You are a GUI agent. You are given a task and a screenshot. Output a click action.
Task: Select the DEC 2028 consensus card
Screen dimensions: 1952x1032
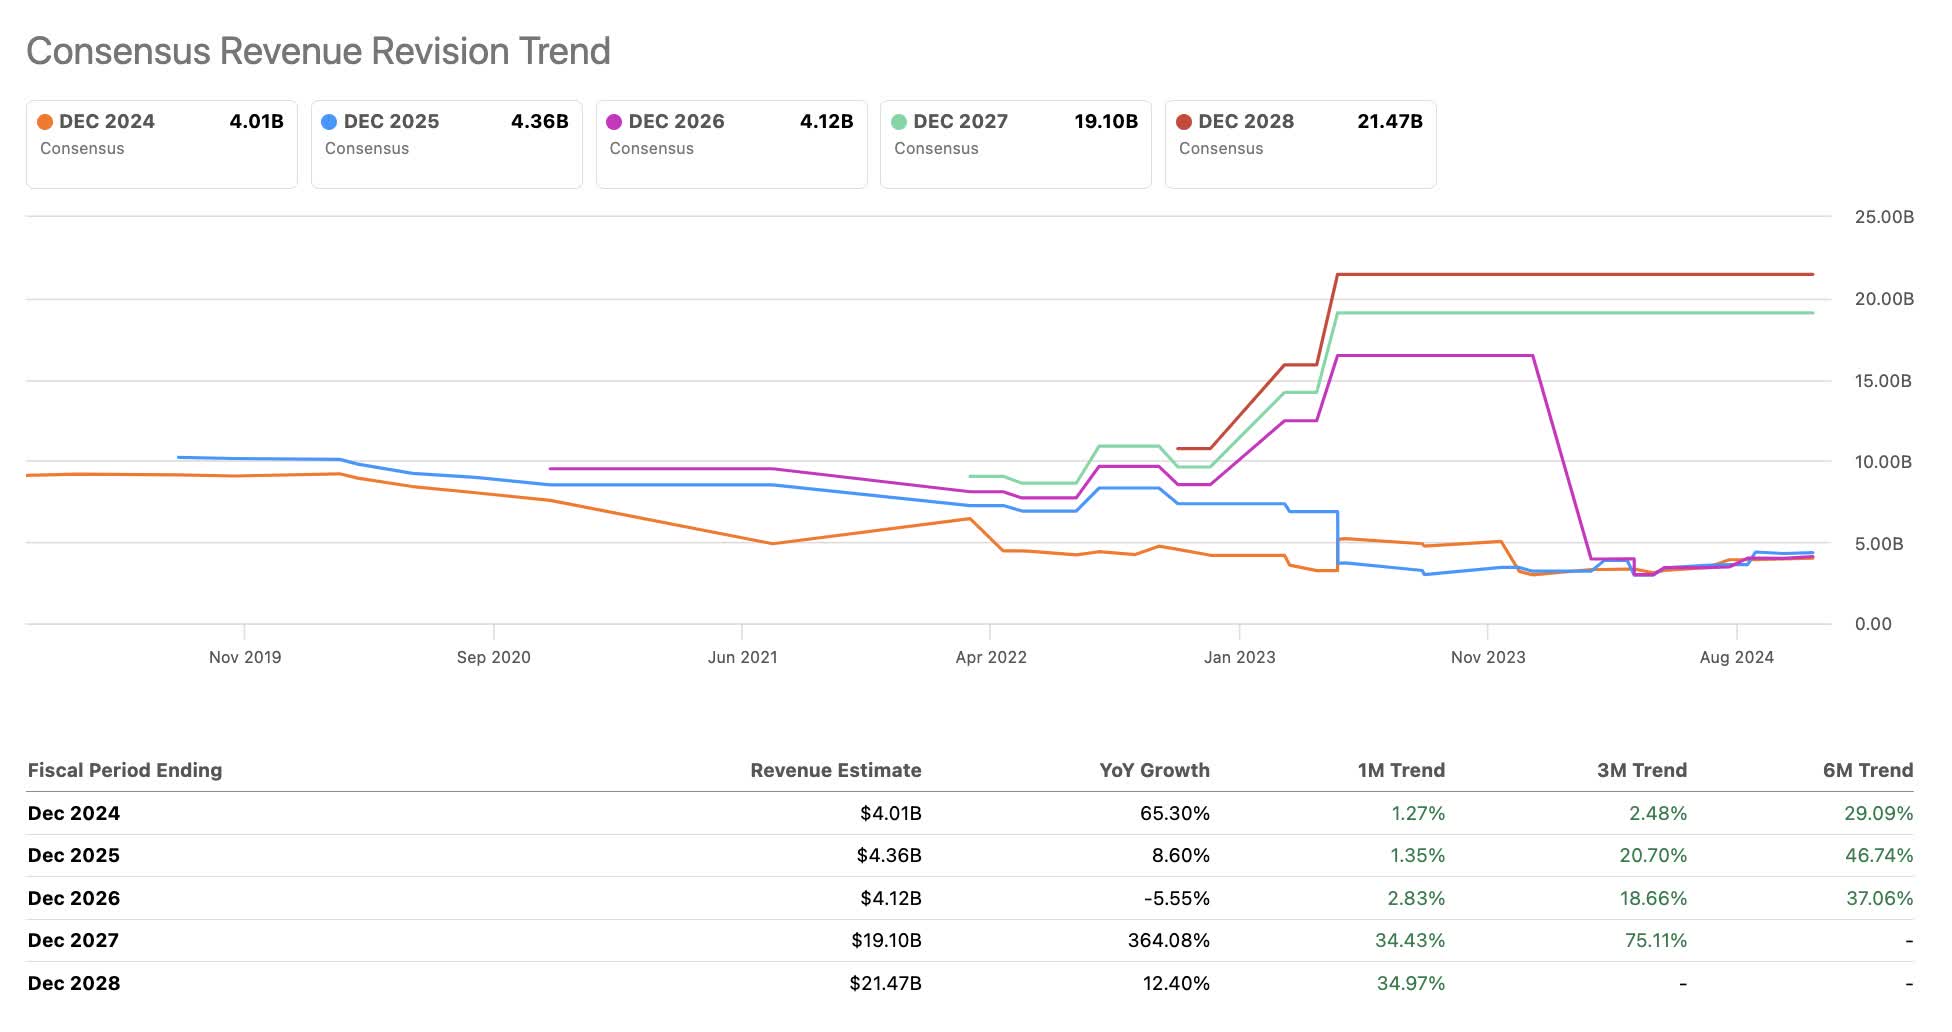click(x=1301, y=143)
